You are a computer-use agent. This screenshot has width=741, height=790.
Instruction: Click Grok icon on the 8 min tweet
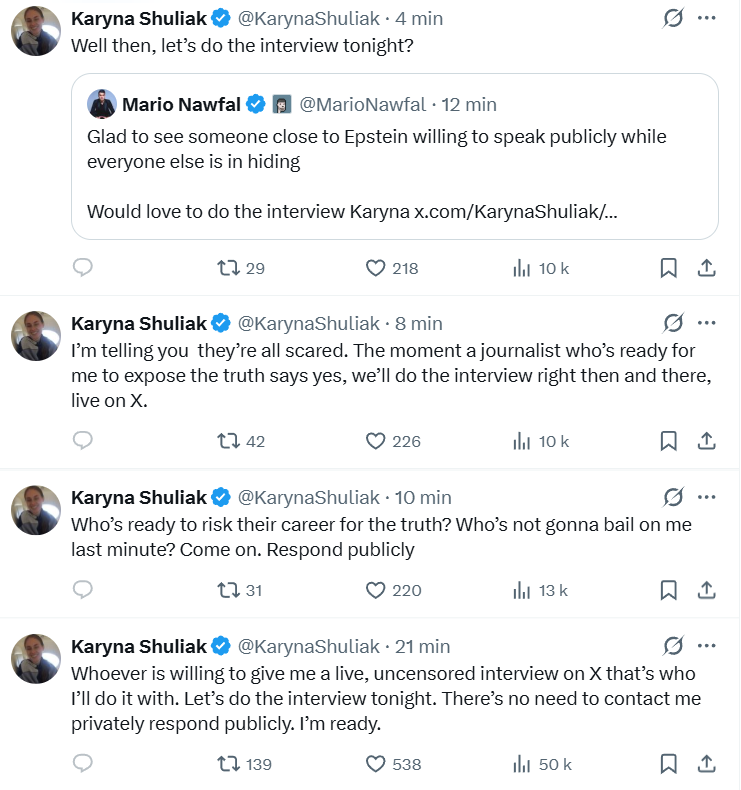pyautogui.click(x=673, y=323)
